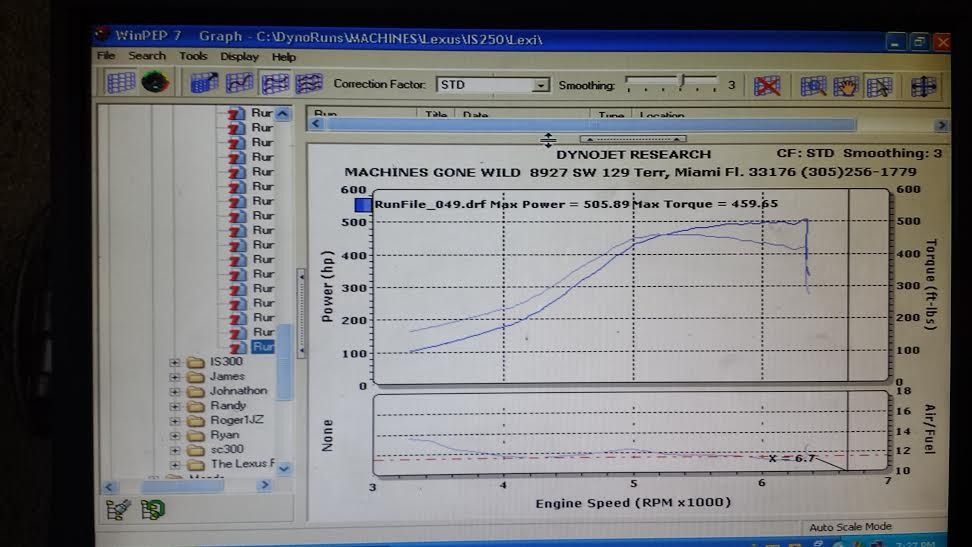Screen dimensions: 972x547
Task: Click the Auto Scale Mode status text
Action: (x=850, y=527)
